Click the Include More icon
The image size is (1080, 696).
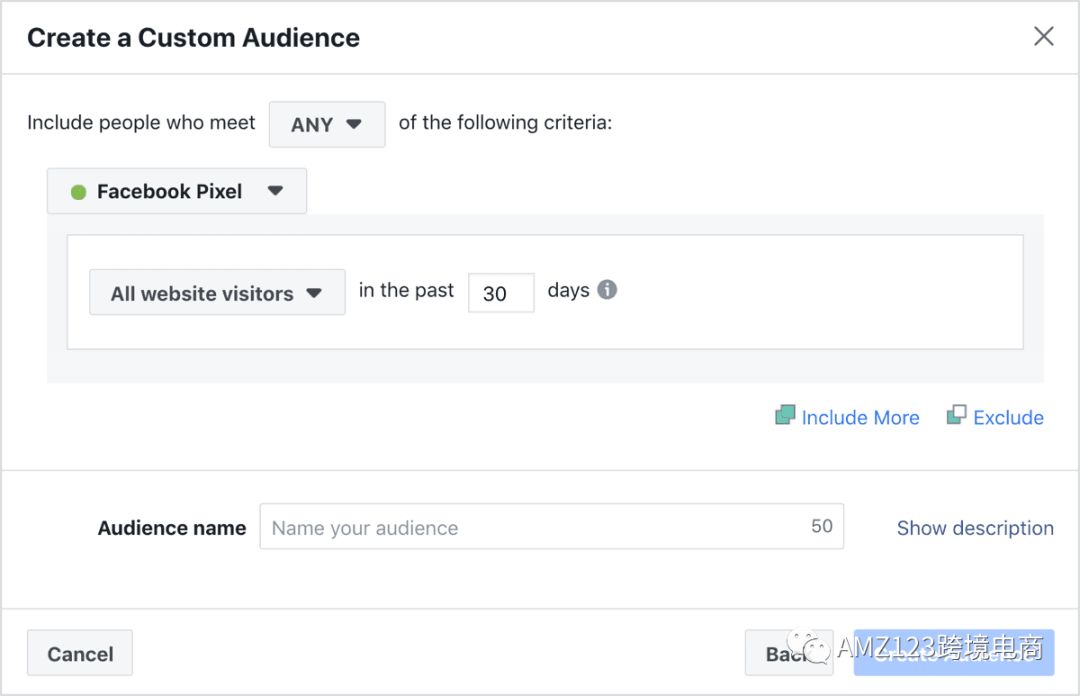point(785,415)
